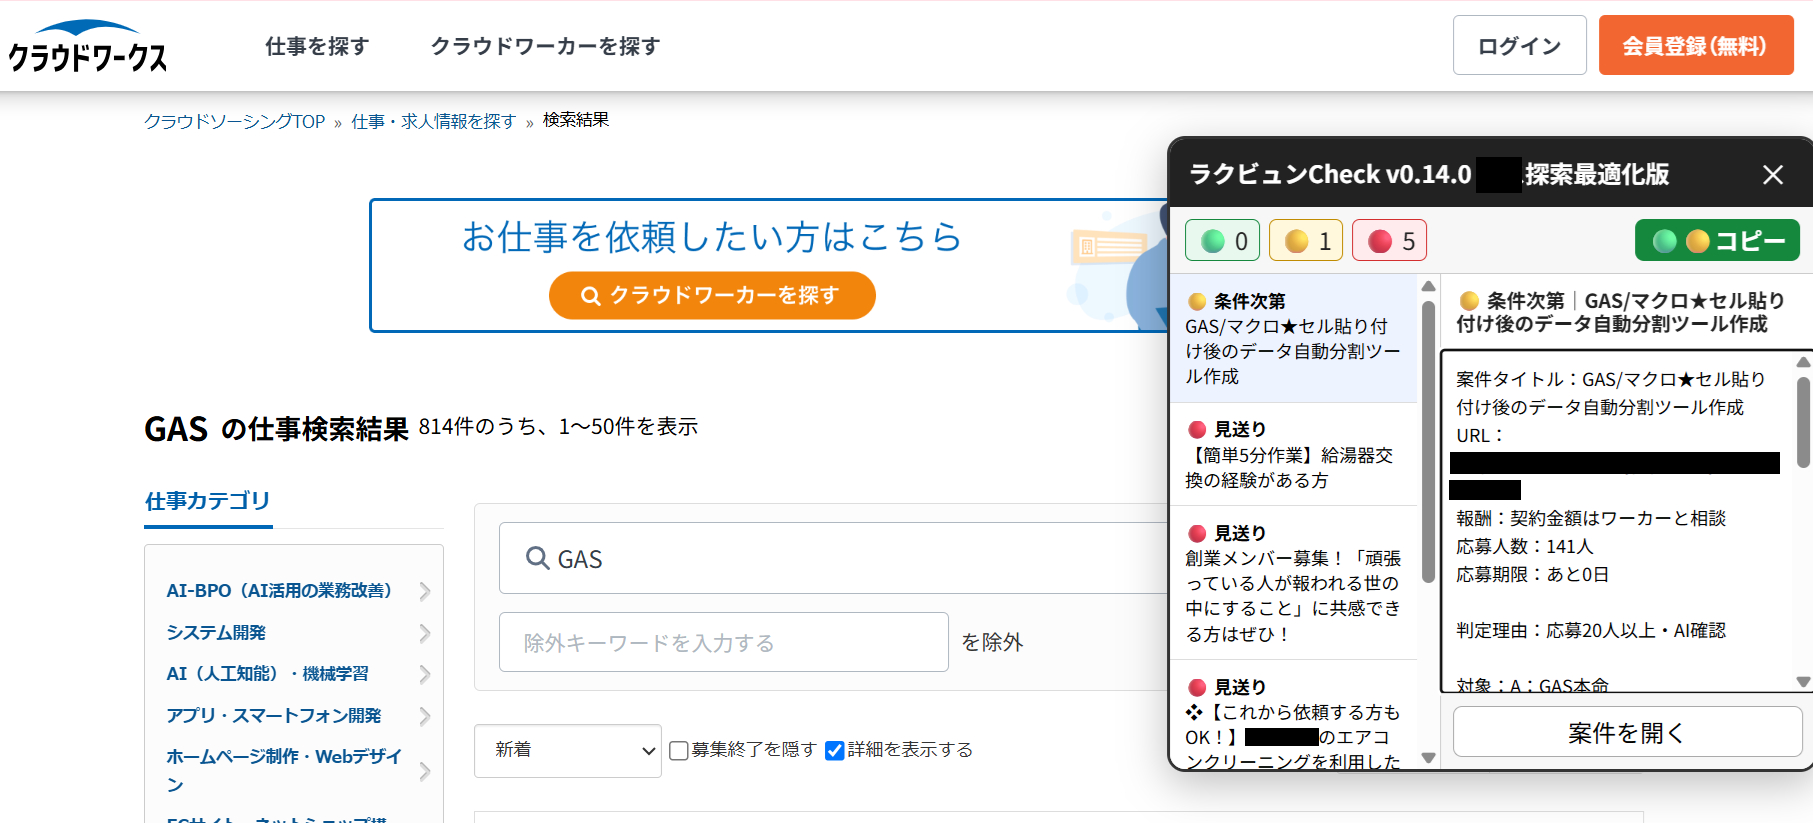This screenshot has height=823, width=1813.
Task: Click the detail pane scroll-up arrow
Action: coord(1803,362)
